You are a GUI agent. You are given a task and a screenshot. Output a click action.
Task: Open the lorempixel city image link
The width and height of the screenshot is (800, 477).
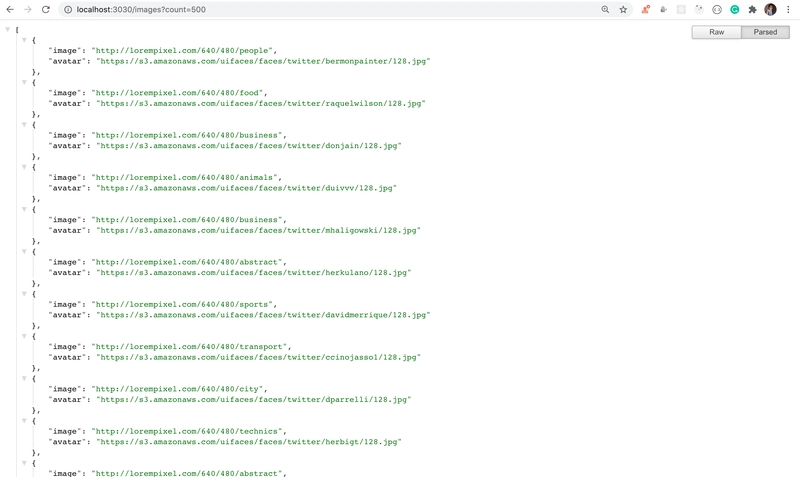tap(177, 389)
